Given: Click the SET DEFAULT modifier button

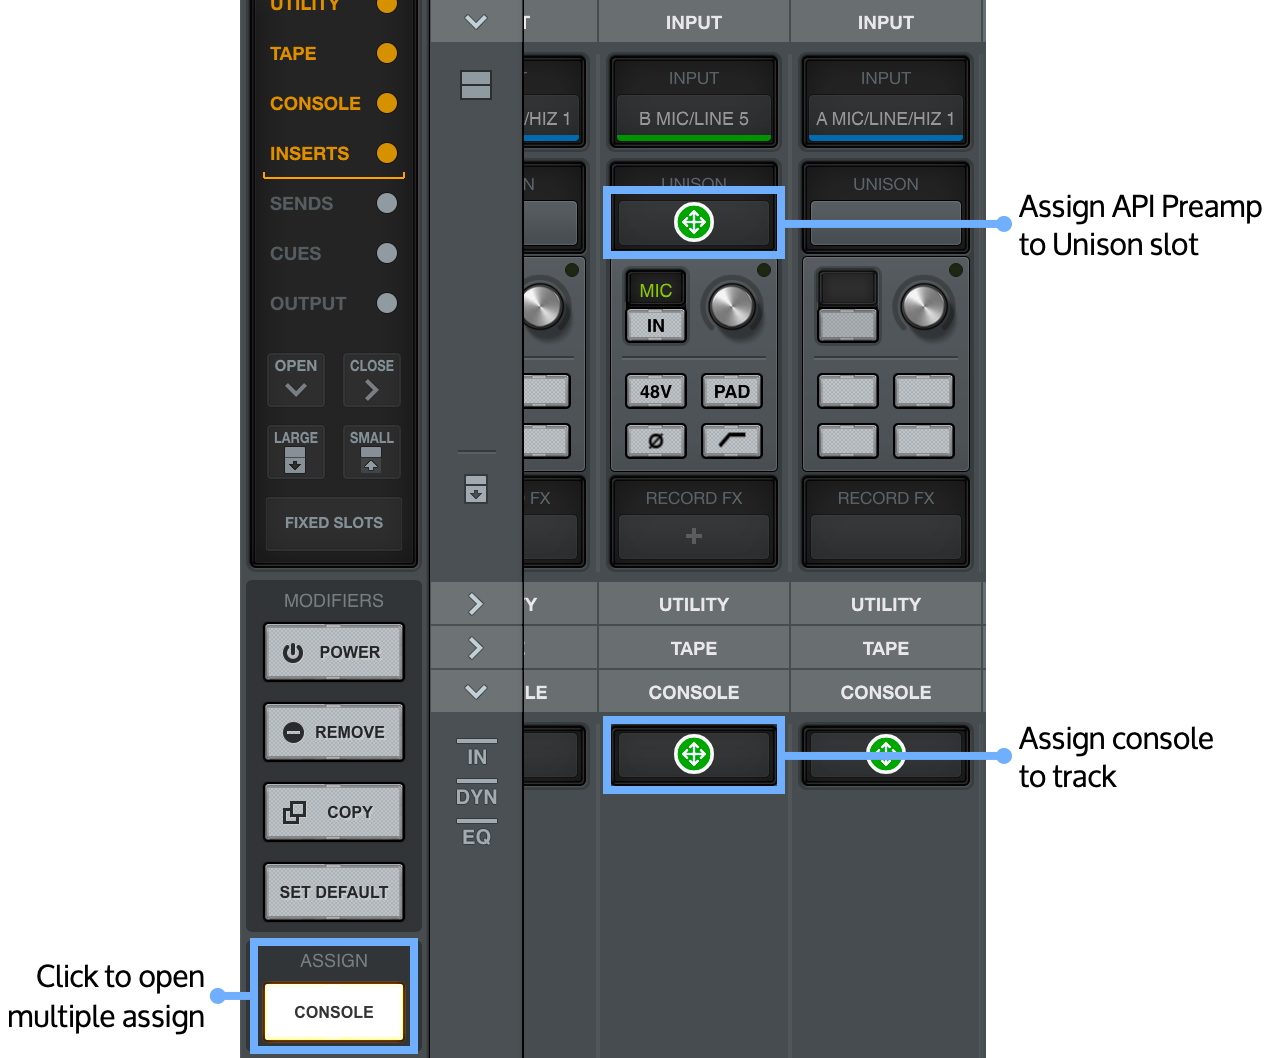Looking at the screenshot, I should pyautogui.click(x=334, y=892).
